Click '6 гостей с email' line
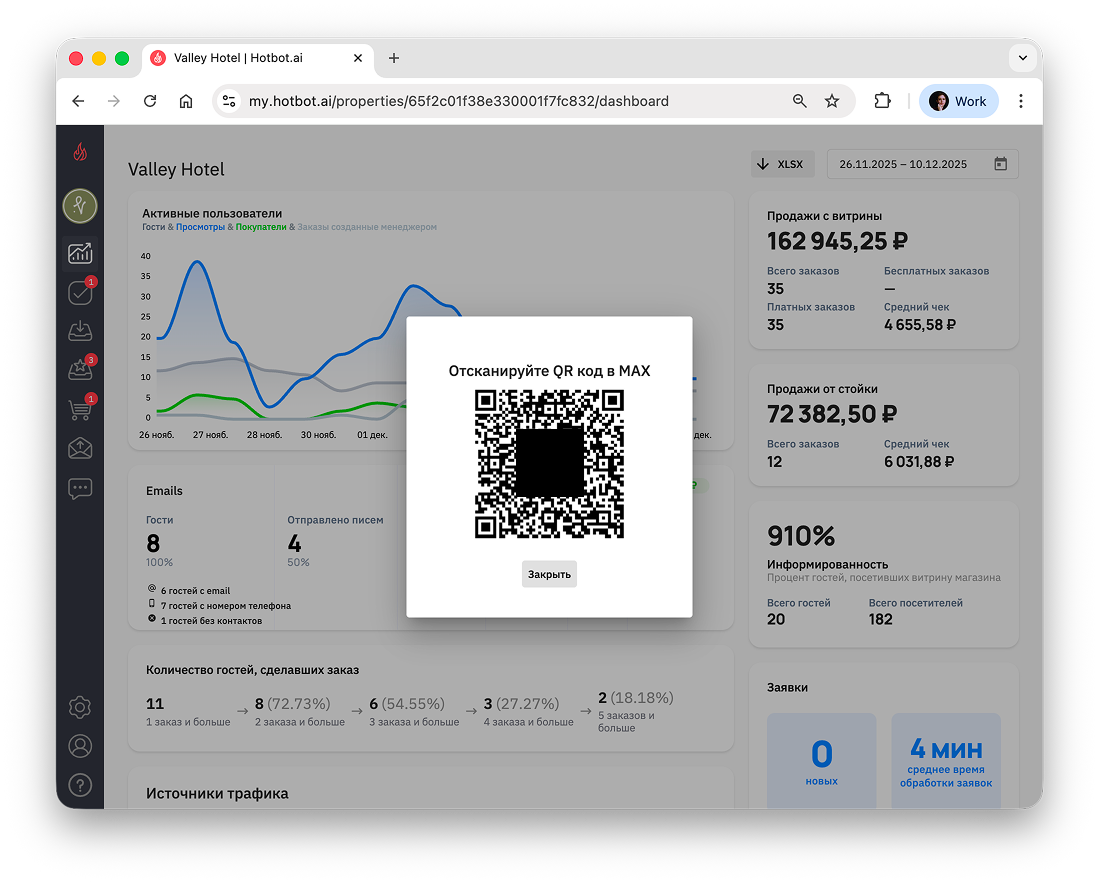Viewport: 1099px width, 883px height. click(196, 591)
